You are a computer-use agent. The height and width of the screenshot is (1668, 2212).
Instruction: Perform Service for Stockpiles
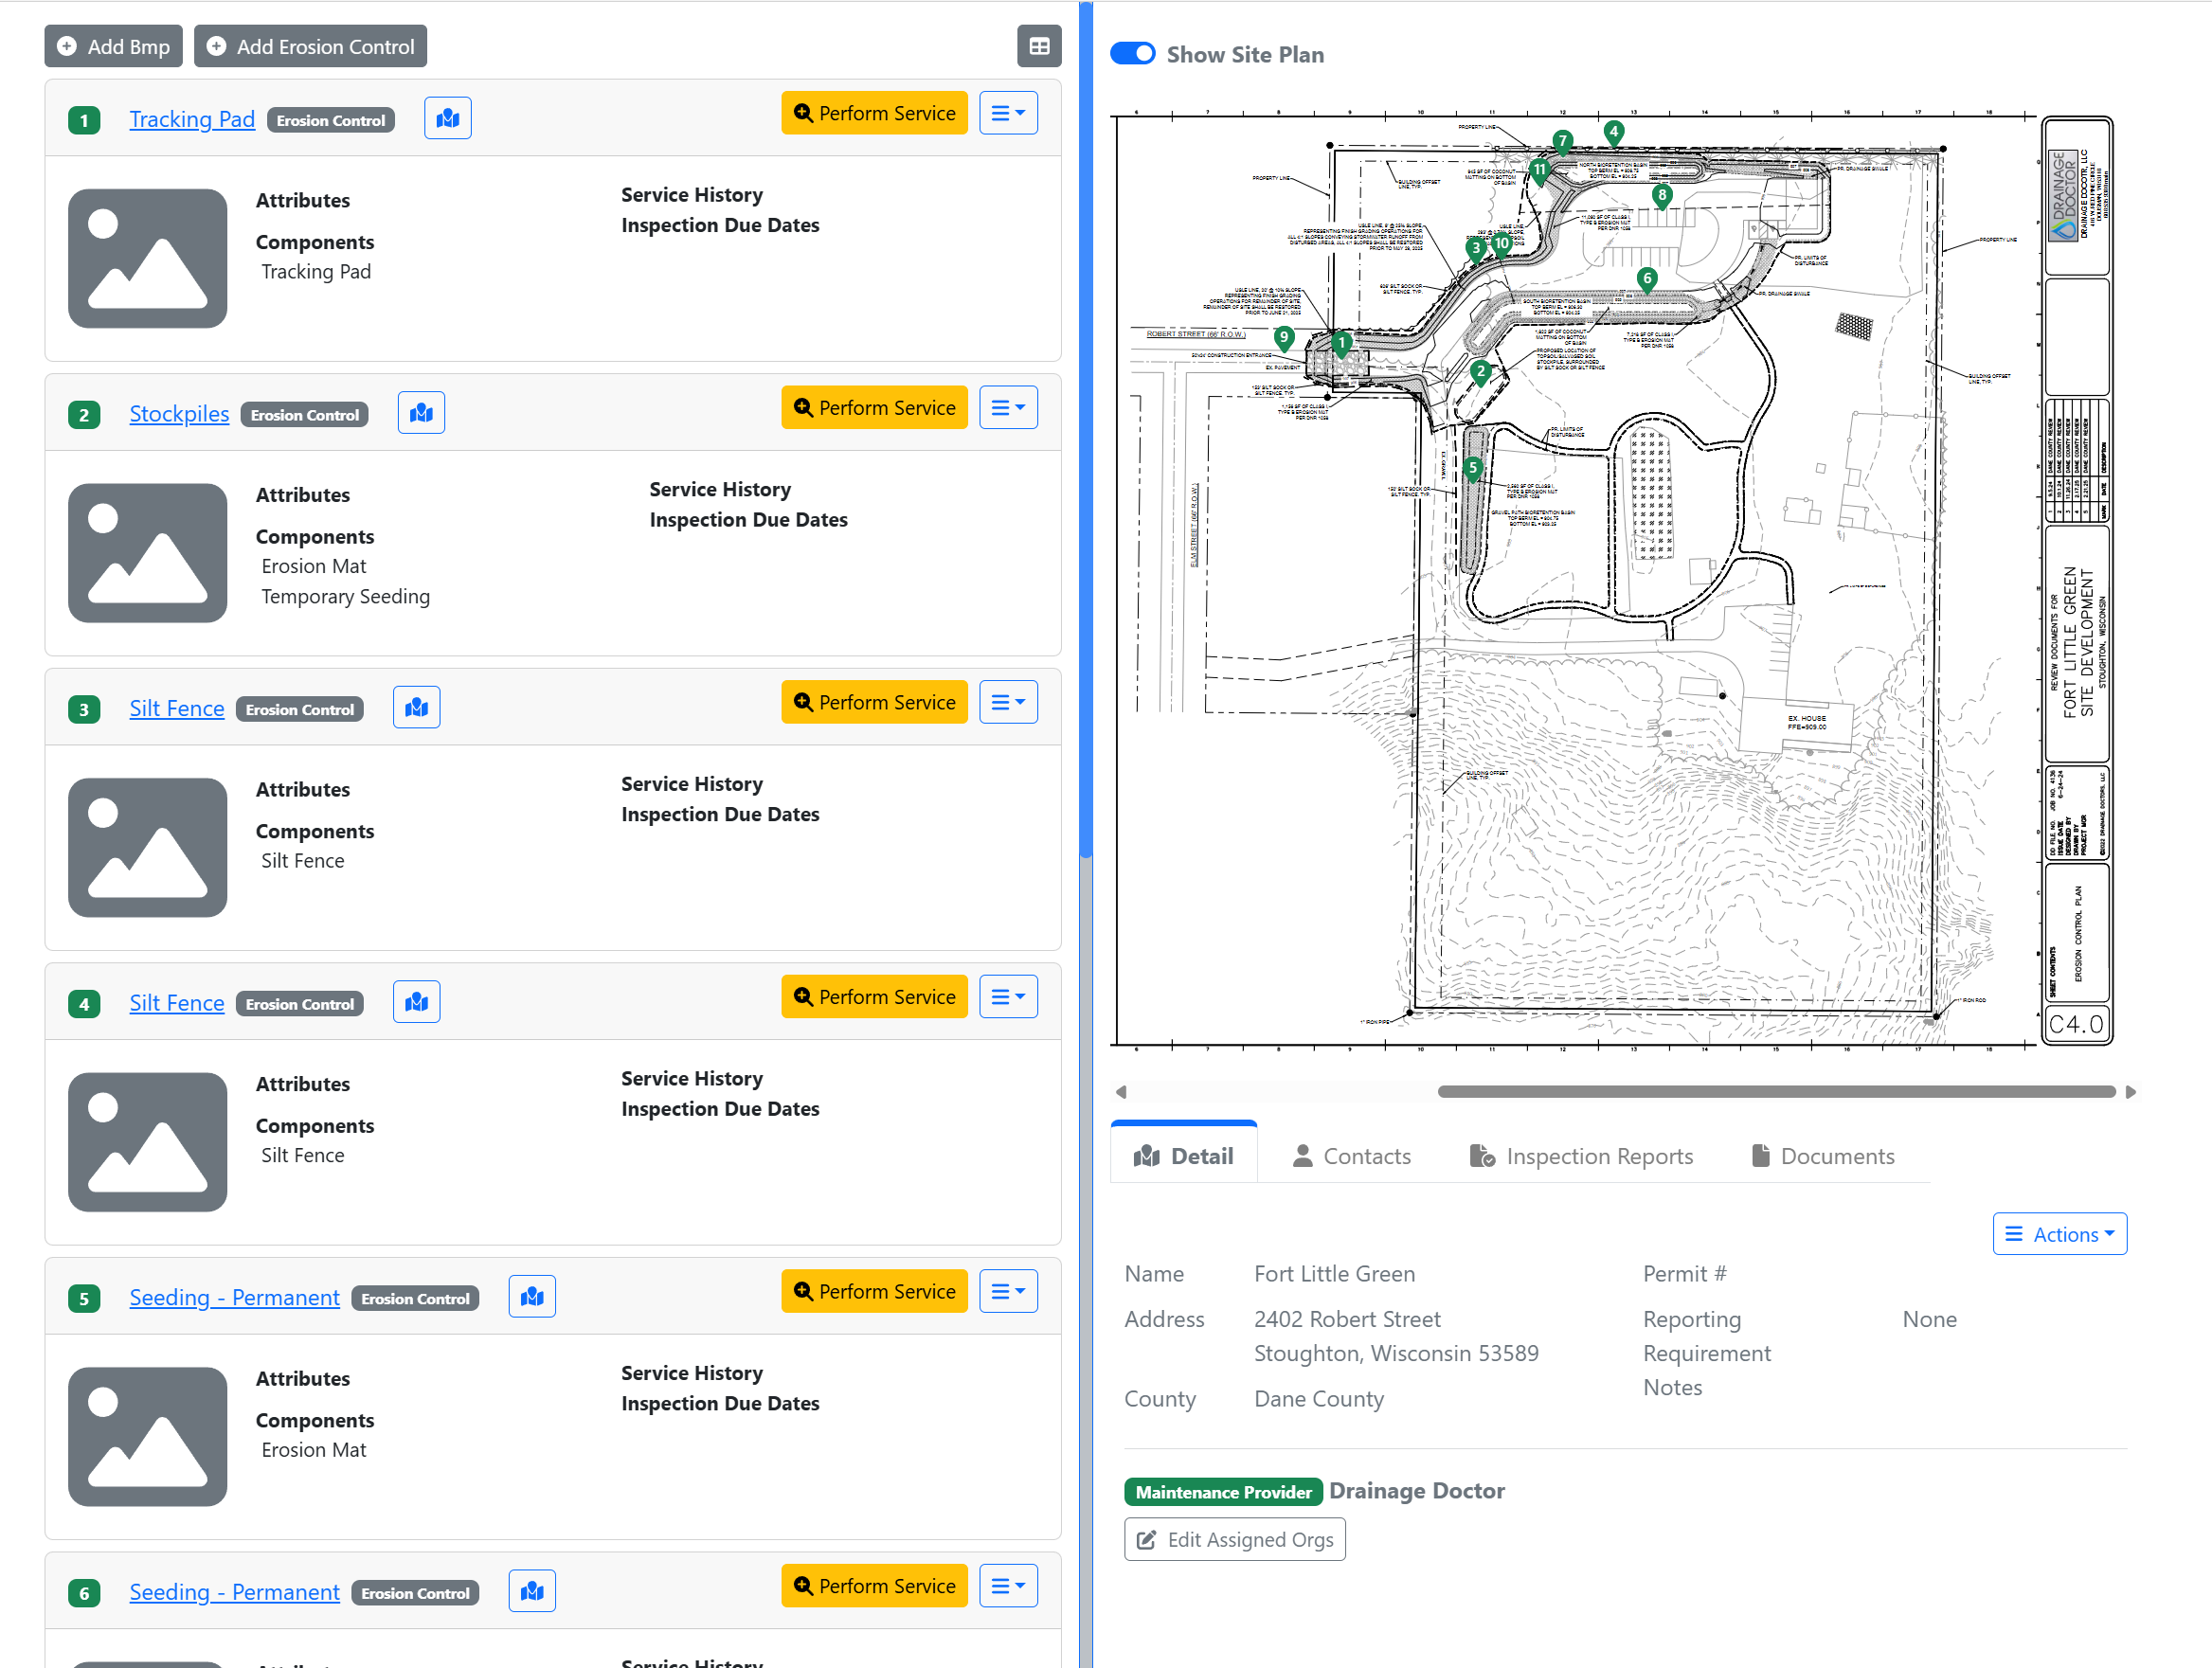pyautogui.click(x=874, y=408)
